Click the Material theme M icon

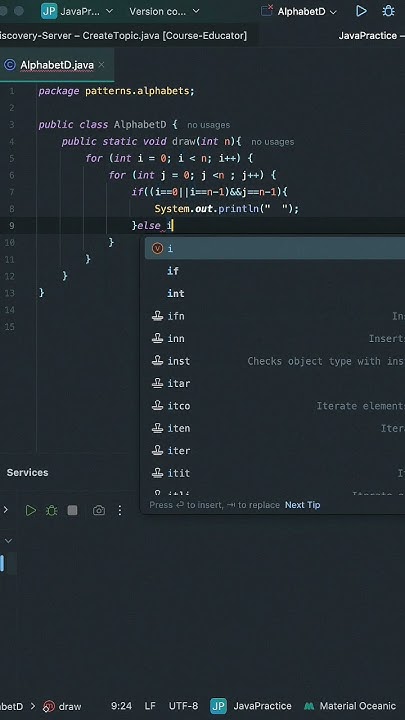[x=309, y=706]
